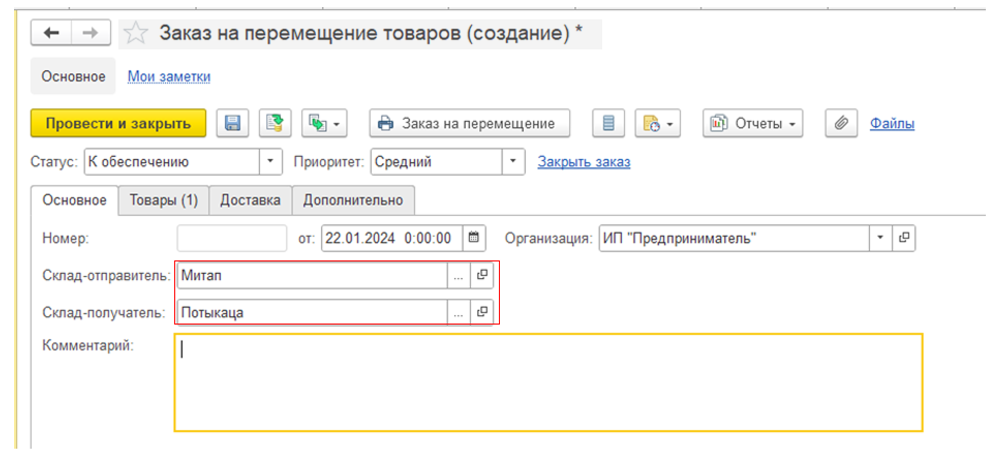
Task: Attach a file with the paperclip icon
Action: pyautogui.click(x=842, y=123)
